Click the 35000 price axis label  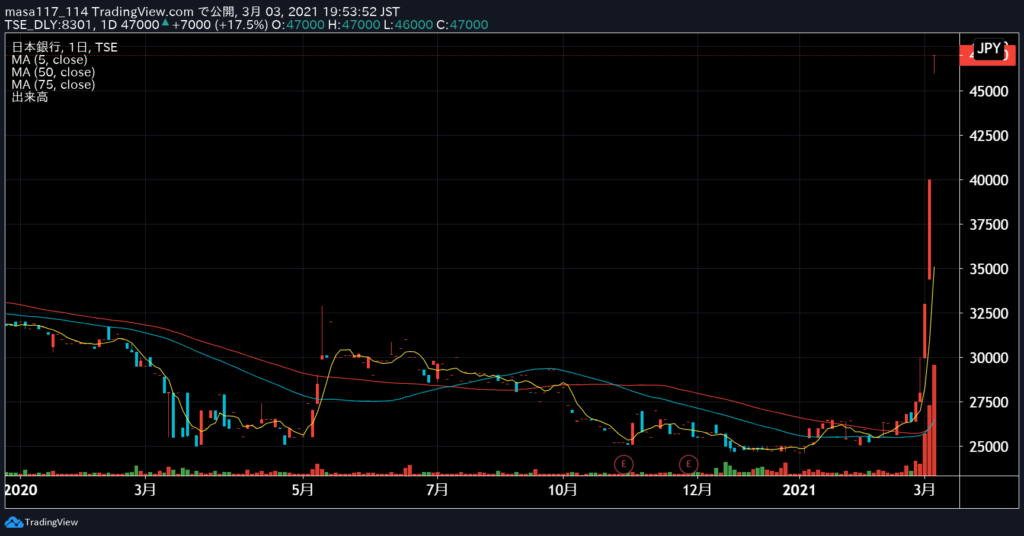tap(988, 269)
